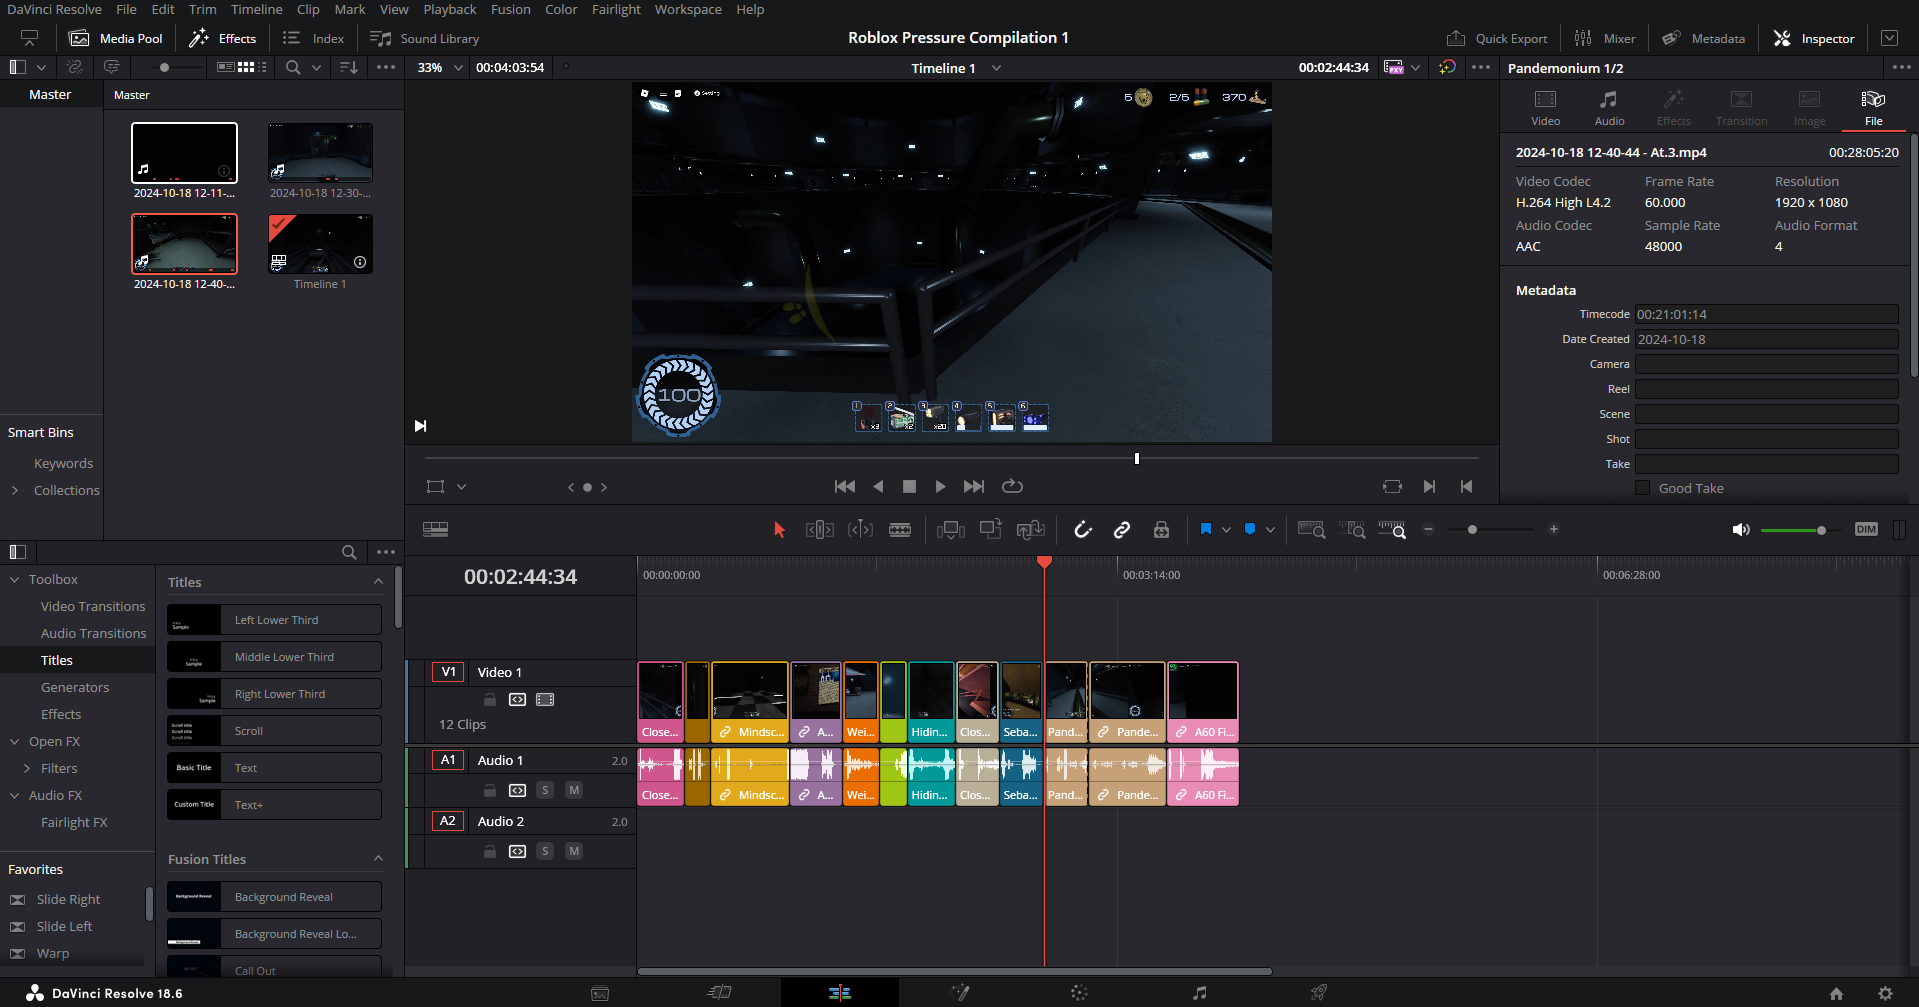Select the Blade Edit Mode tool
Viewport: 1919px width, 1007px height.
pos(900,530)
